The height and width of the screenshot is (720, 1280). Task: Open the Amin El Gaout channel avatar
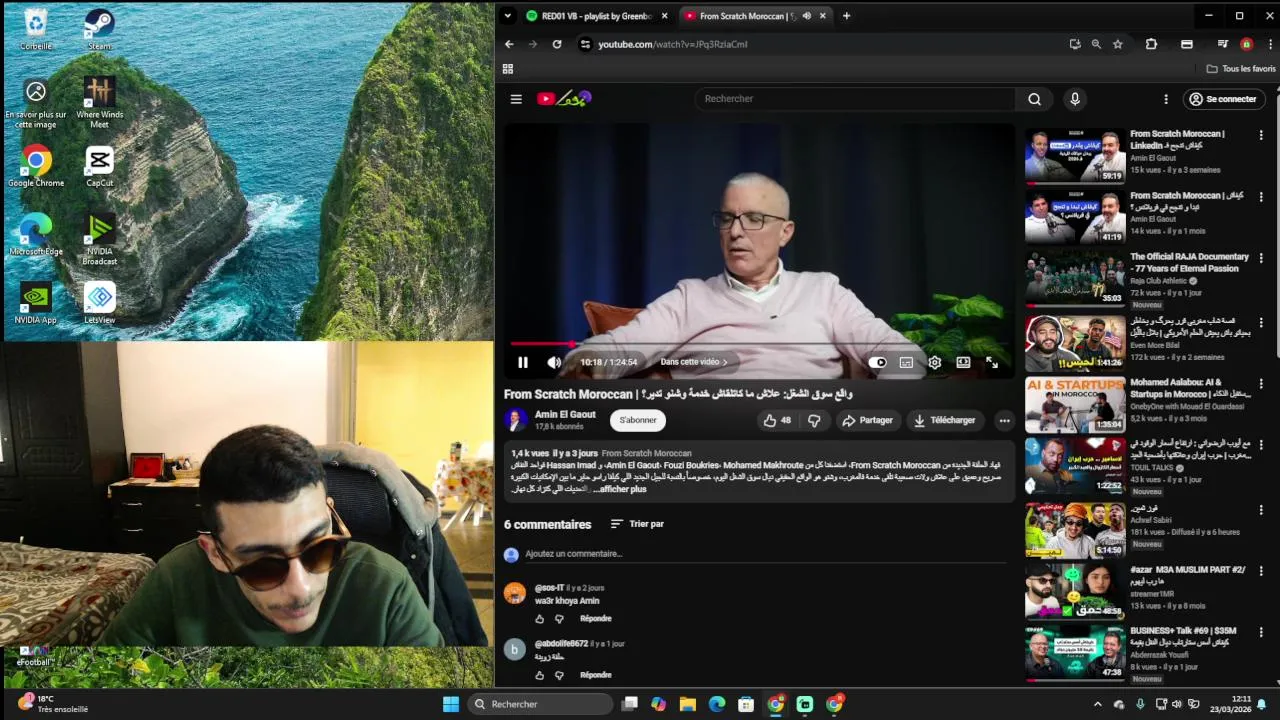(516, 420)
